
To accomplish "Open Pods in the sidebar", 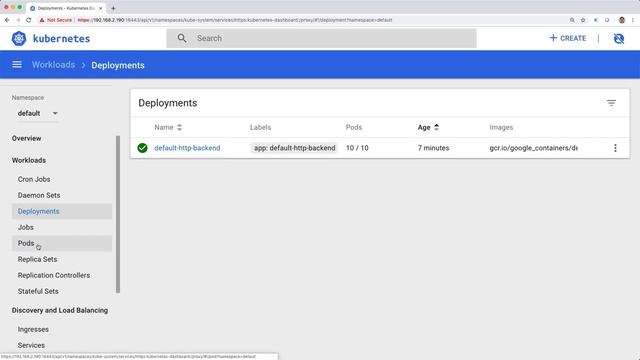I will click(x=62, y=243).
